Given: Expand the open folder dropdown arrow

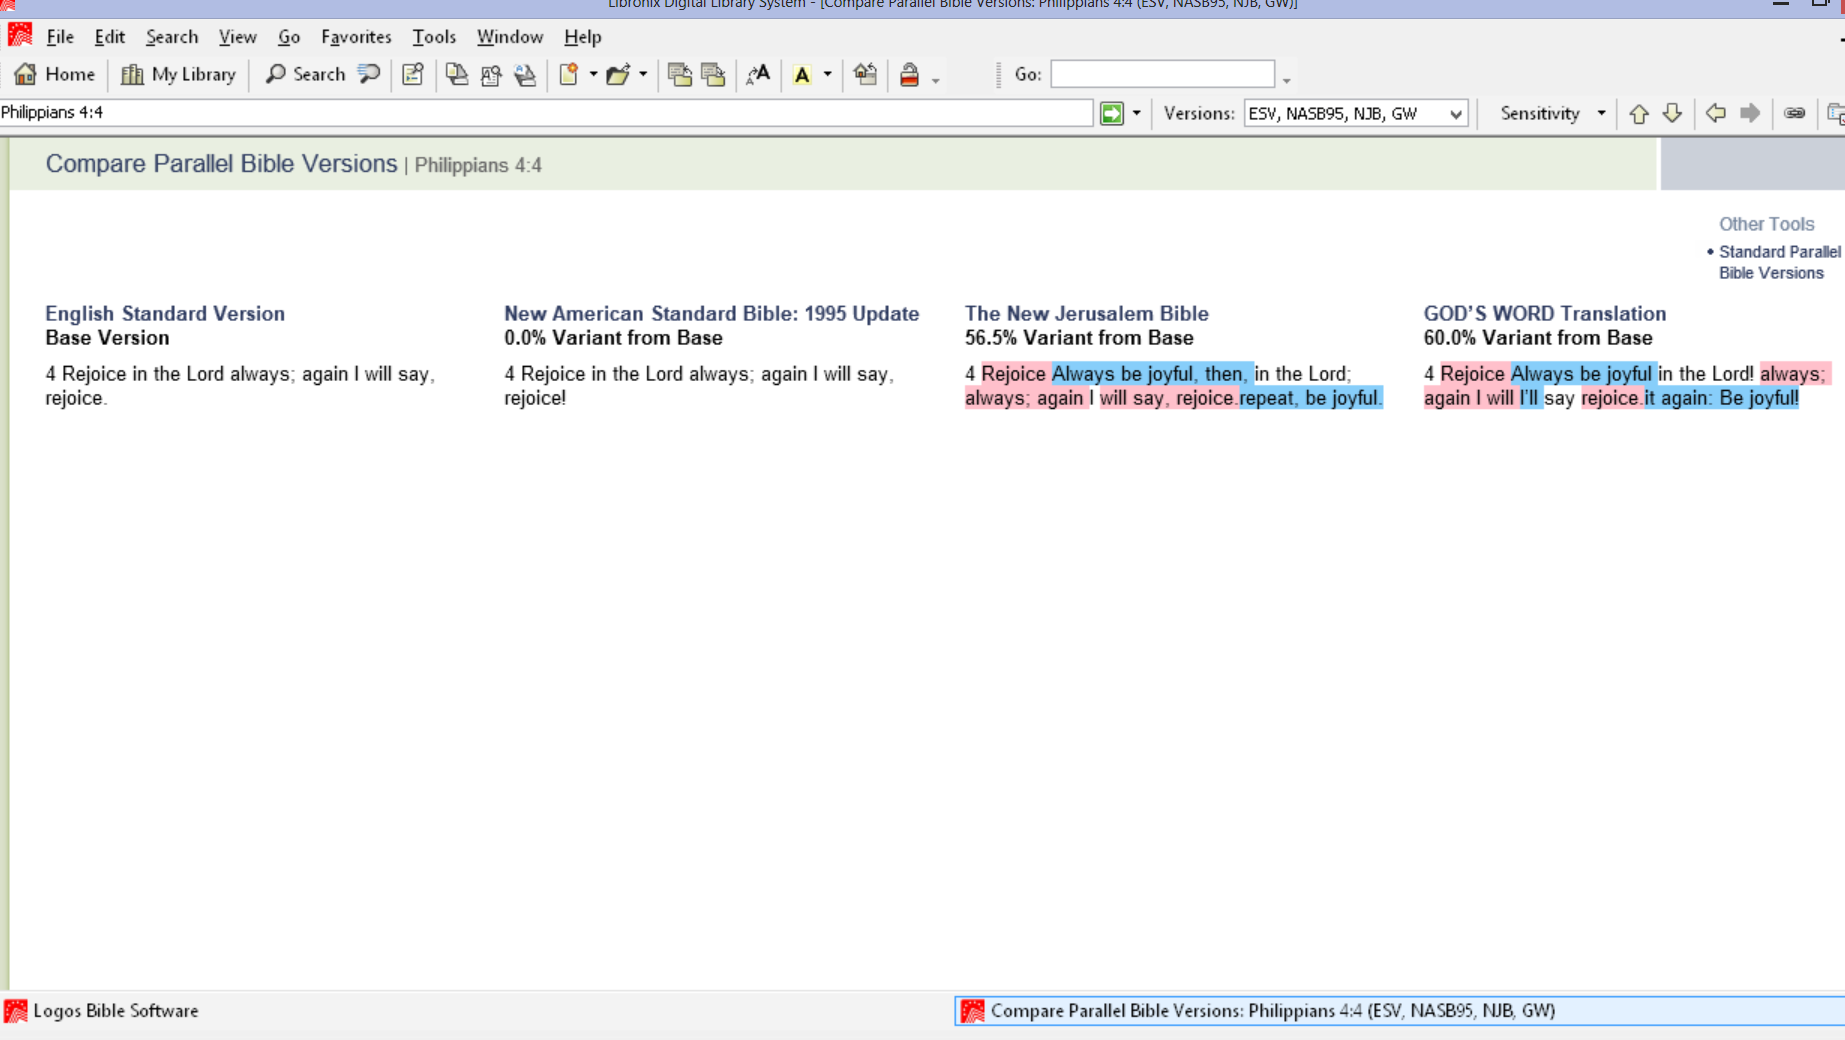Looking at the screenshot, I should pos(643,74).
